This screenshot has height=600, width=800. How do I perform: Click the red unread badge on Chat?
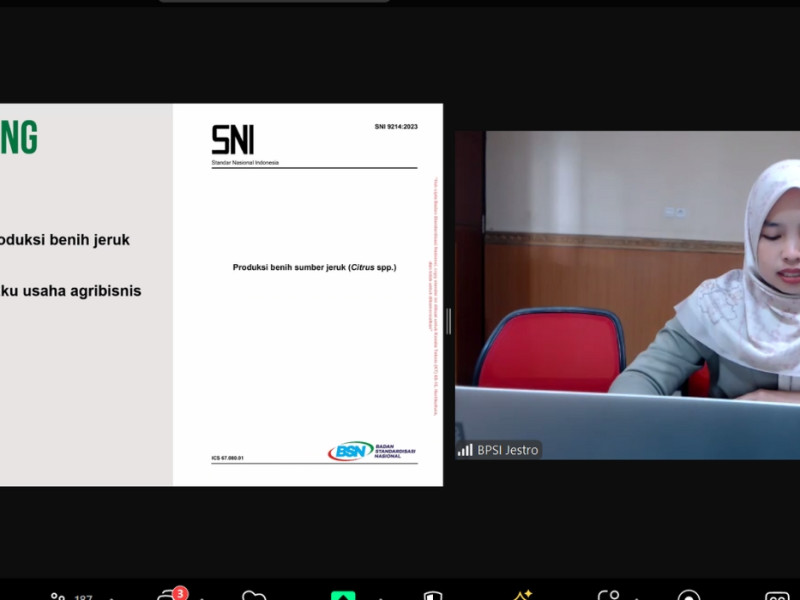pos(180,593)
